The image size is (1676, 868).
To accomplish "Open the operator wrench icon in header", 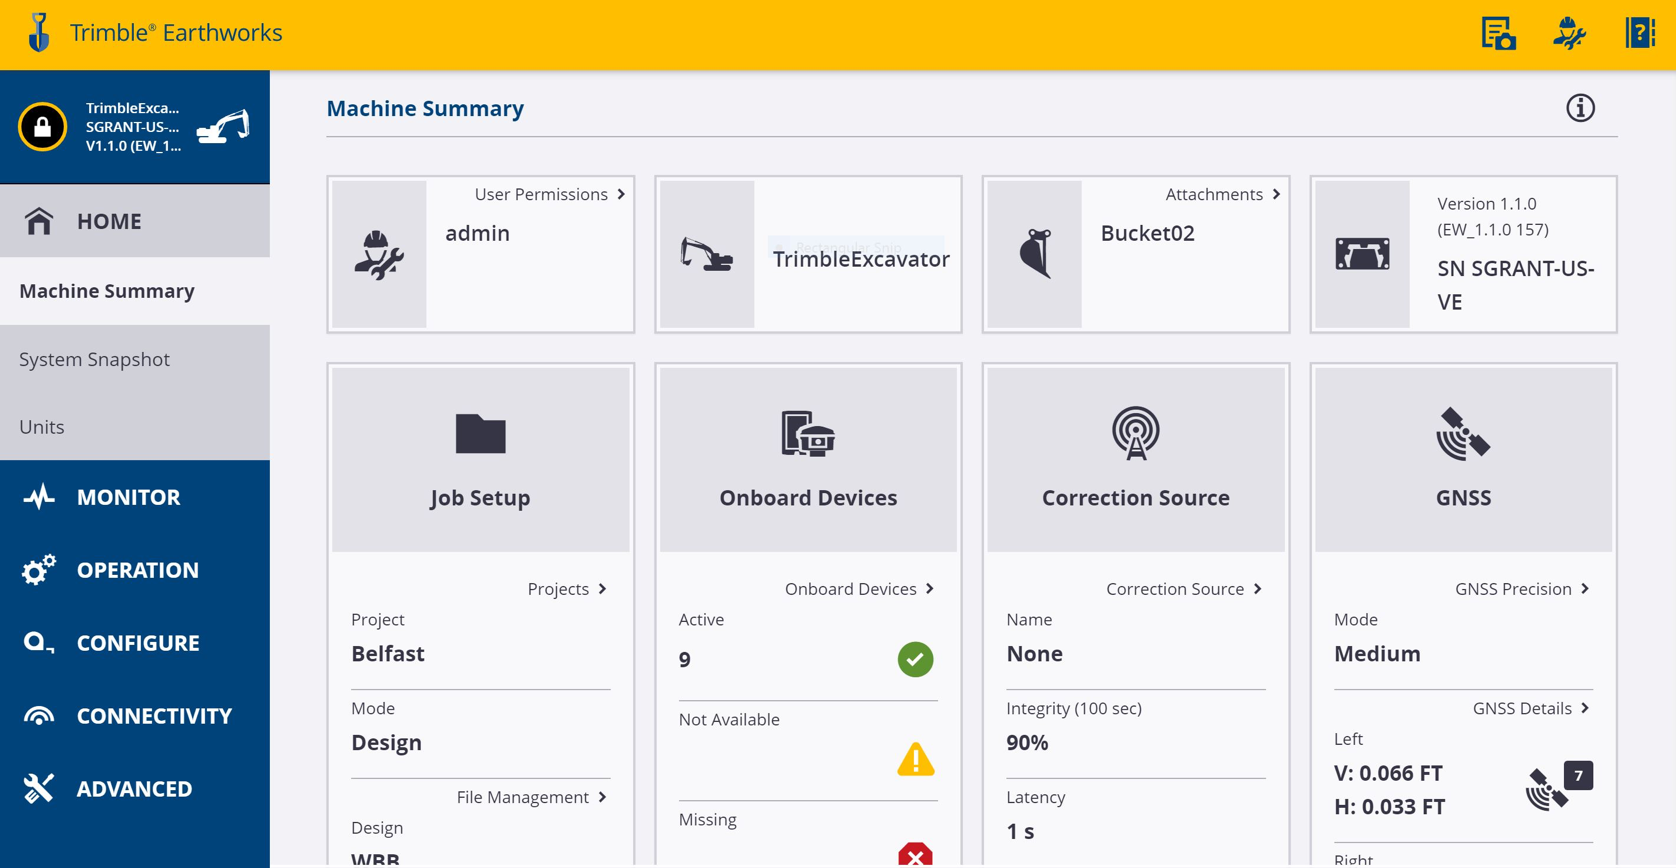I will 1569,33.
